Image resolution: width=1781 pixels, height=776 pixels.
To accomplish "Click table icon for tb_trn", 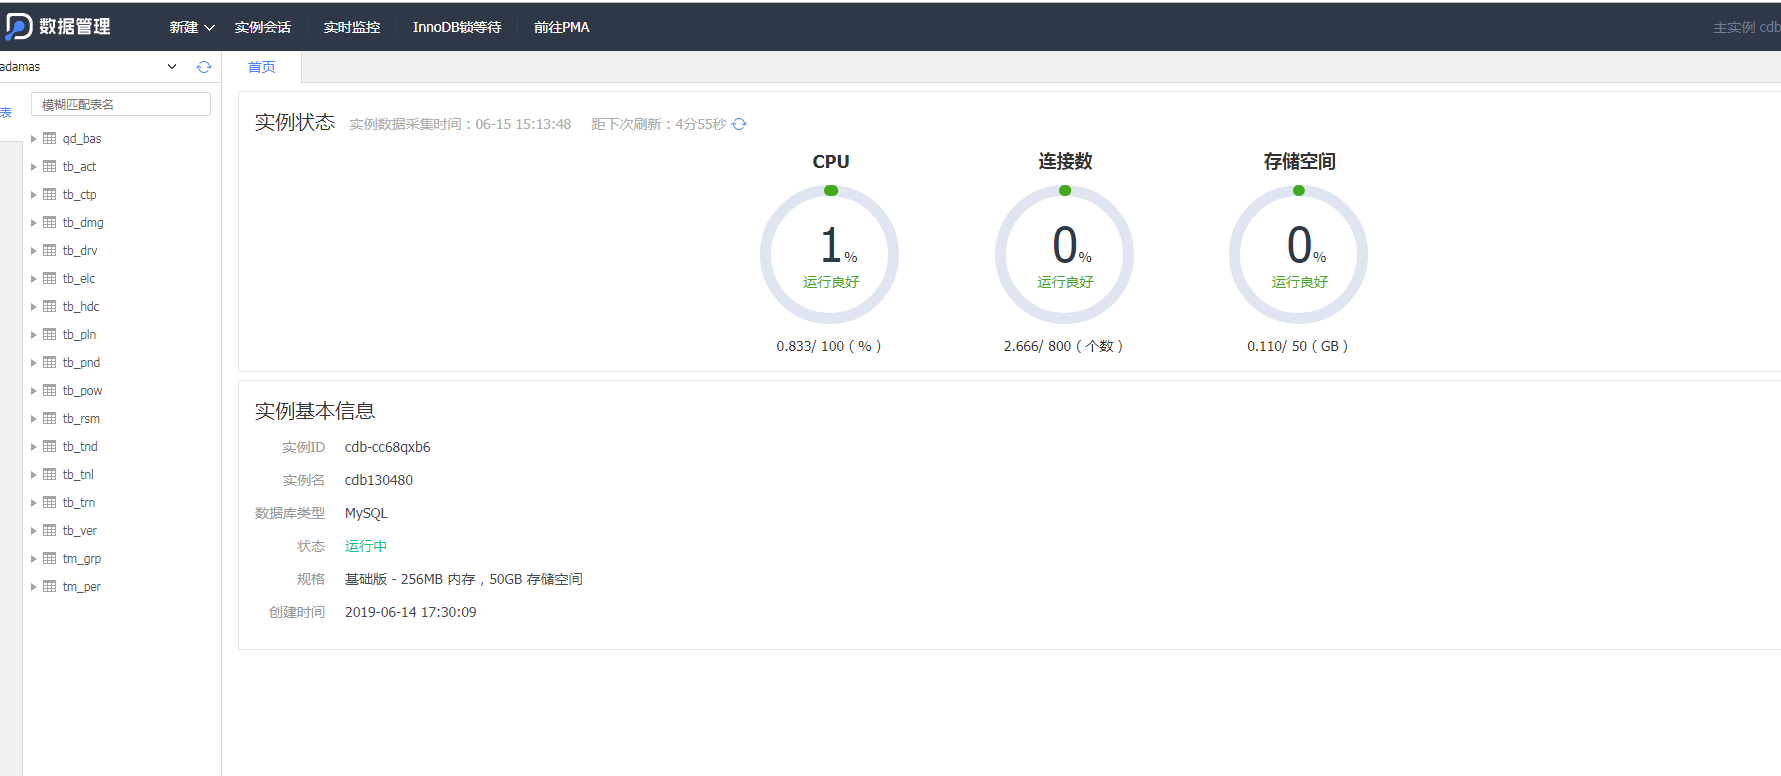I will pyautogui.click(x=50, y=502).
